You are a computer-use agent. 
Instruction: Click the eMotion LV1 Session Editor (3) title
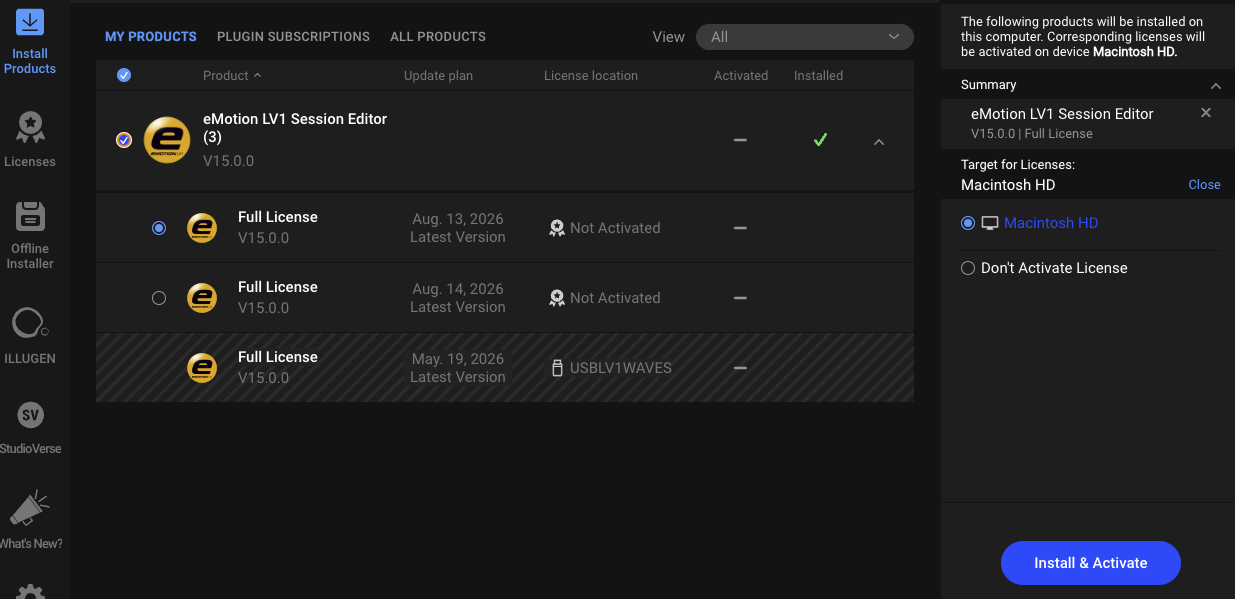coord(295,127)
